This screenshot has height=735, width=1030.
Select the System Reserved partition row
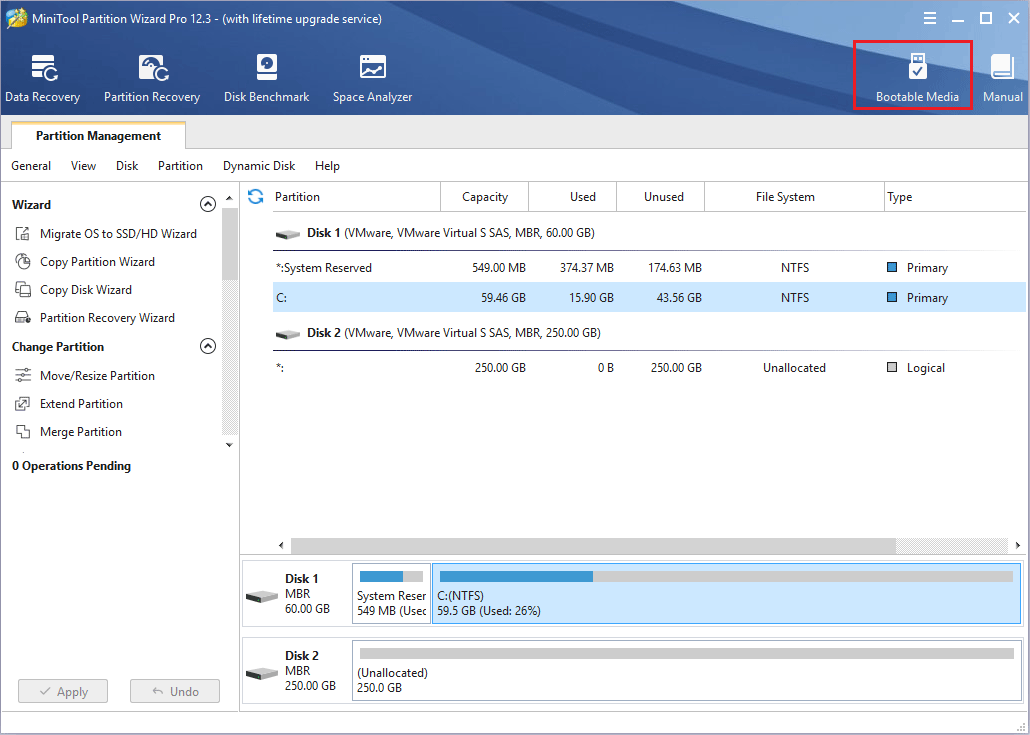point(649,268)
